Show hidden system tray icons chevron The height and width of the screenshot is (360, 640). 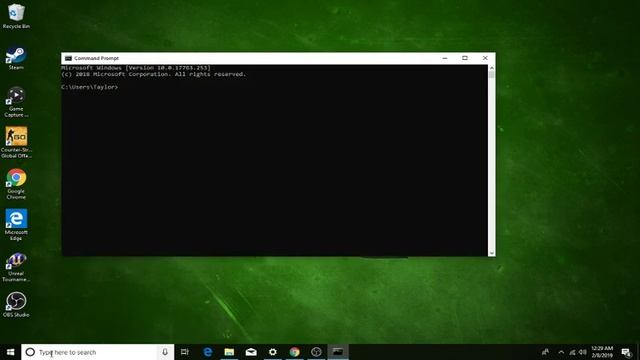(x=561, y=352)
